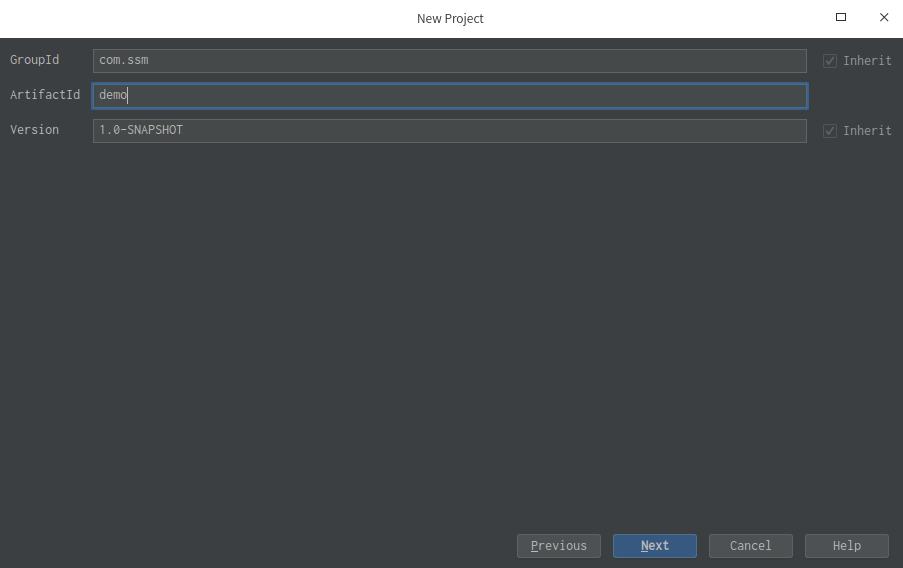Click the GroupId input field
Screen dimensions: 903x568
tap(450, 61)
